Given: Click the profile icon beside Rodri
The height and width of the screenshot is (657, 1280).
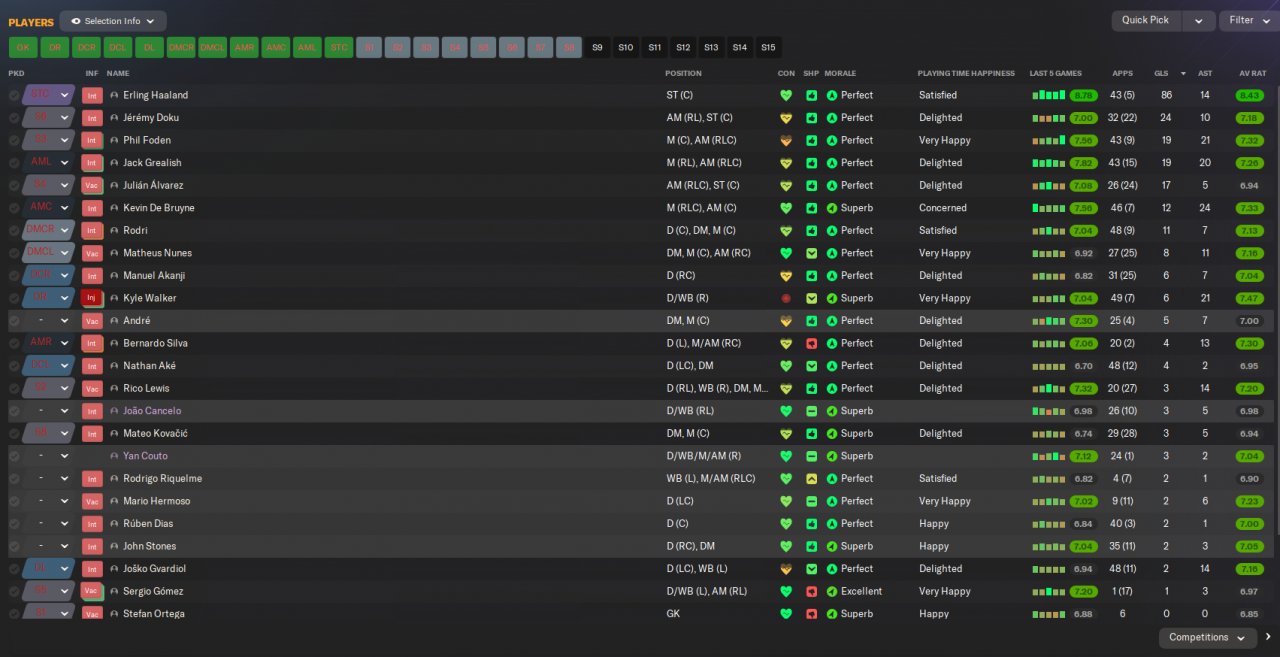Looking at the screenshot, I should (x=114, y=230).
